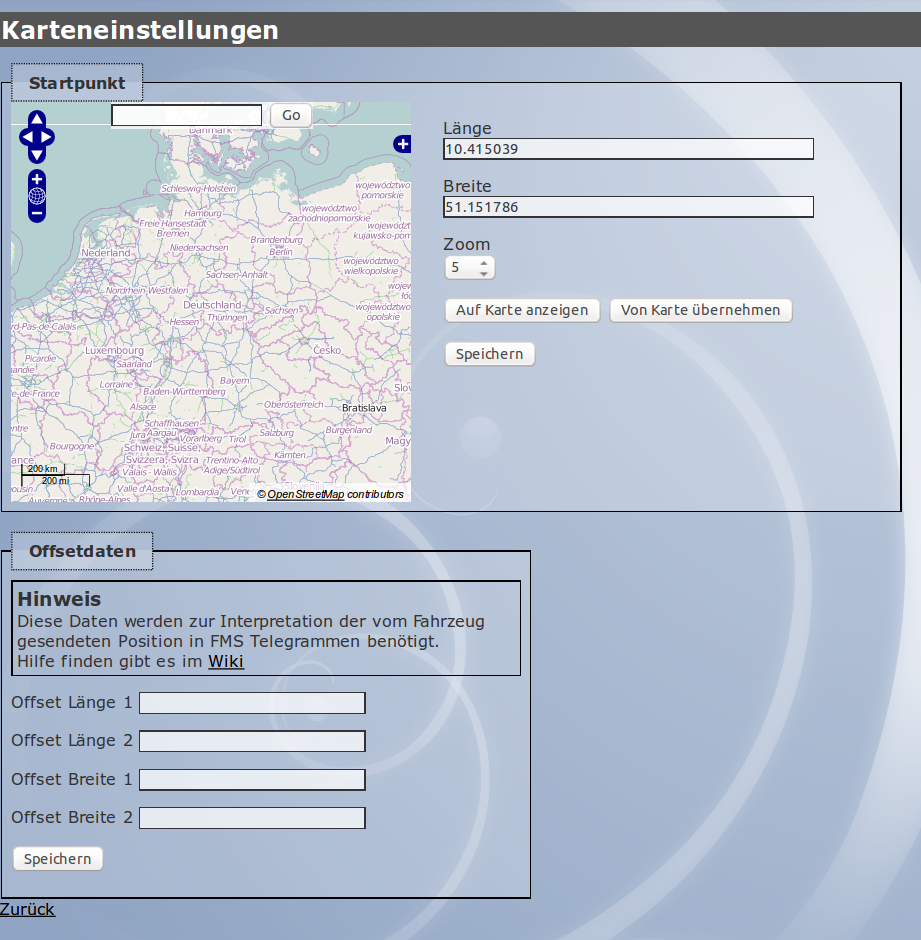Click Auf Karte anzeigen button

(522, 310)
